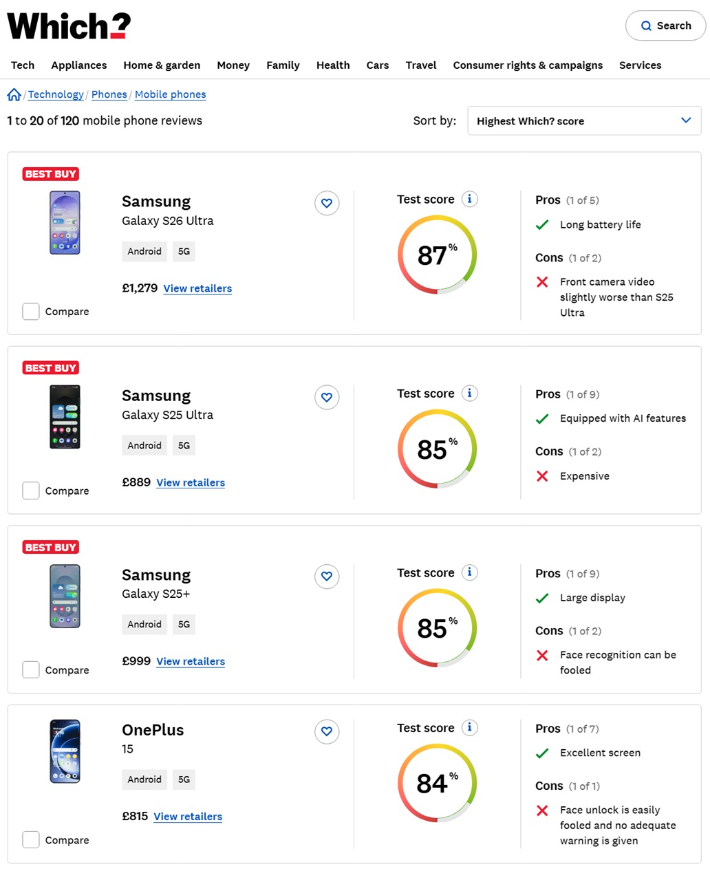Open the Home & garden menu
Image resolution: width=710 pixels, height=871 pixels.
click(161, 65)
